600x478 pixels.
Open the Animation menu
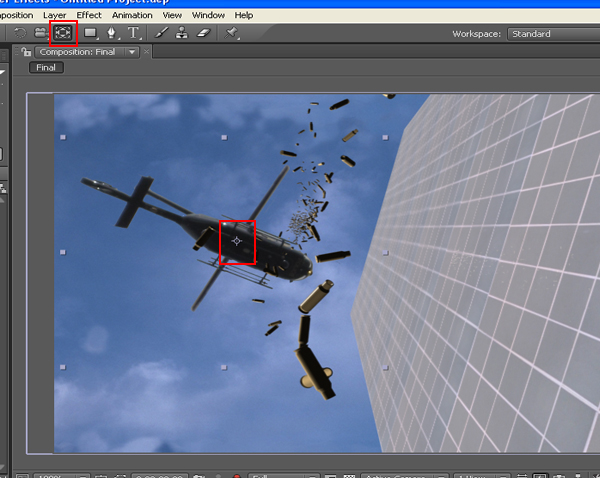(132, 15)
